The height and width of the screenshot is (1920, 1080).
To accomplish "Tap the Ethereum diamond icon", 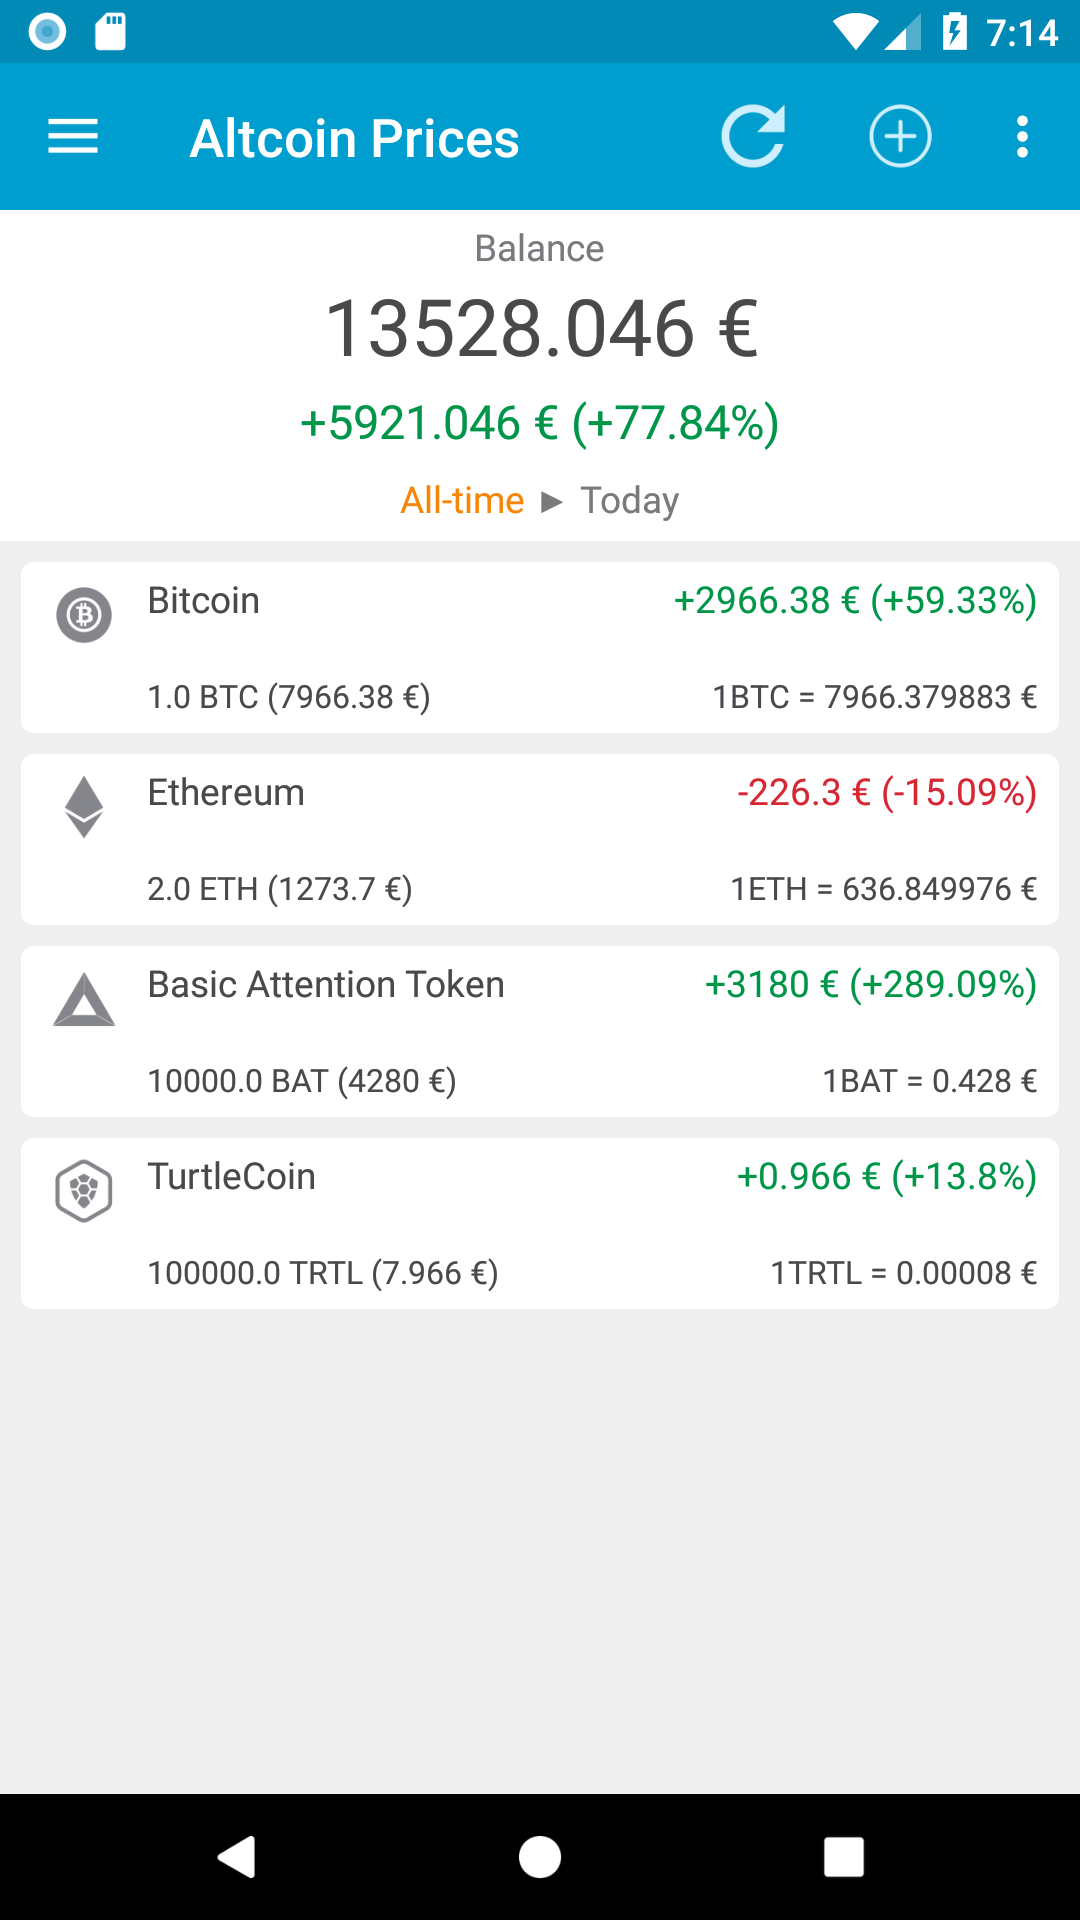I will (84, 806).
